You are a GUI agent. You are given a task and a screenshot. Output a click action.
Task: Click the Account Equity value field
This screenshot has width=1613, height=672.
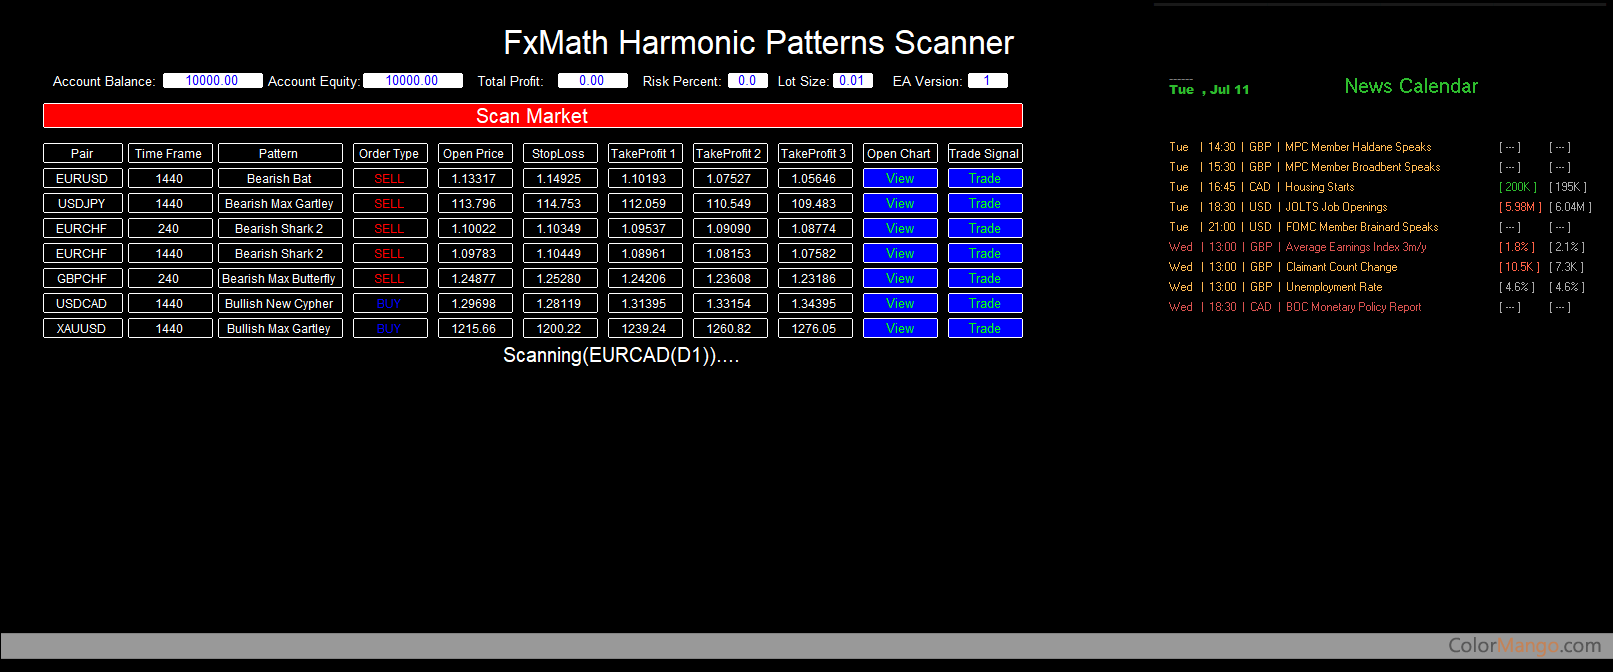pos(412,81)
